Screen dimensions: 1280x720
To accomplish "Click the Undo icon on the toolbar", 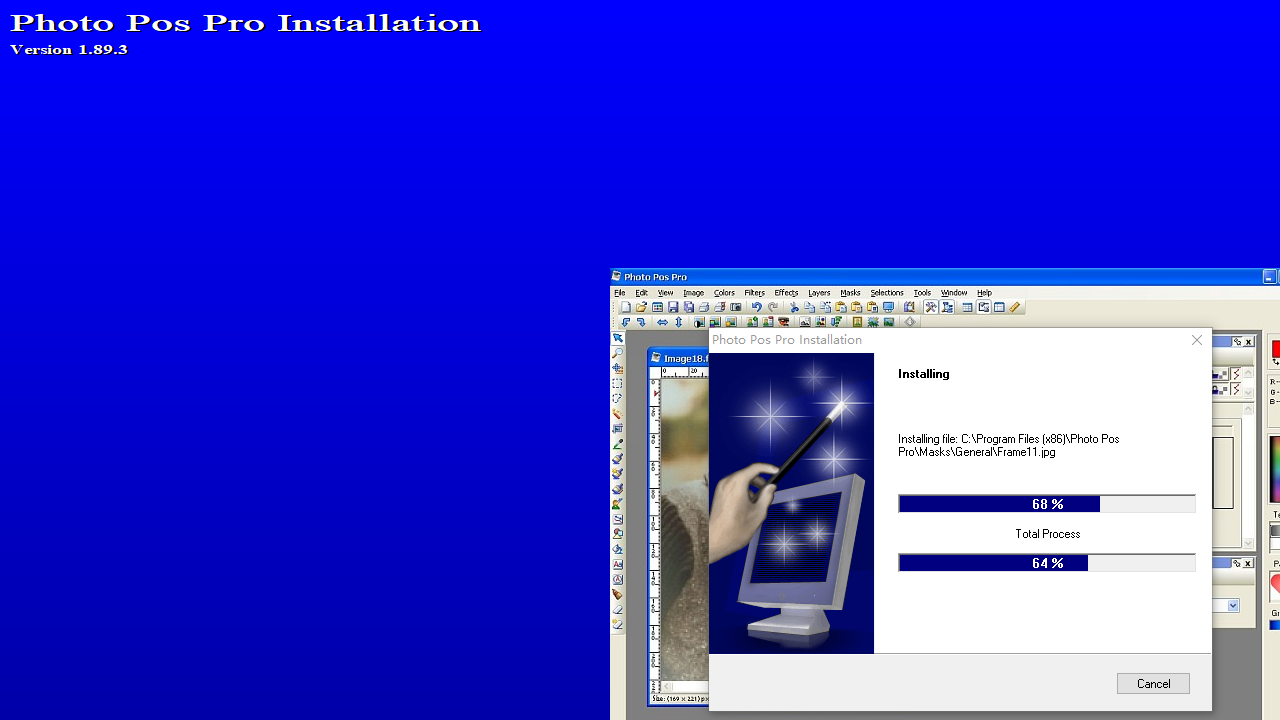I will (757, 307).
